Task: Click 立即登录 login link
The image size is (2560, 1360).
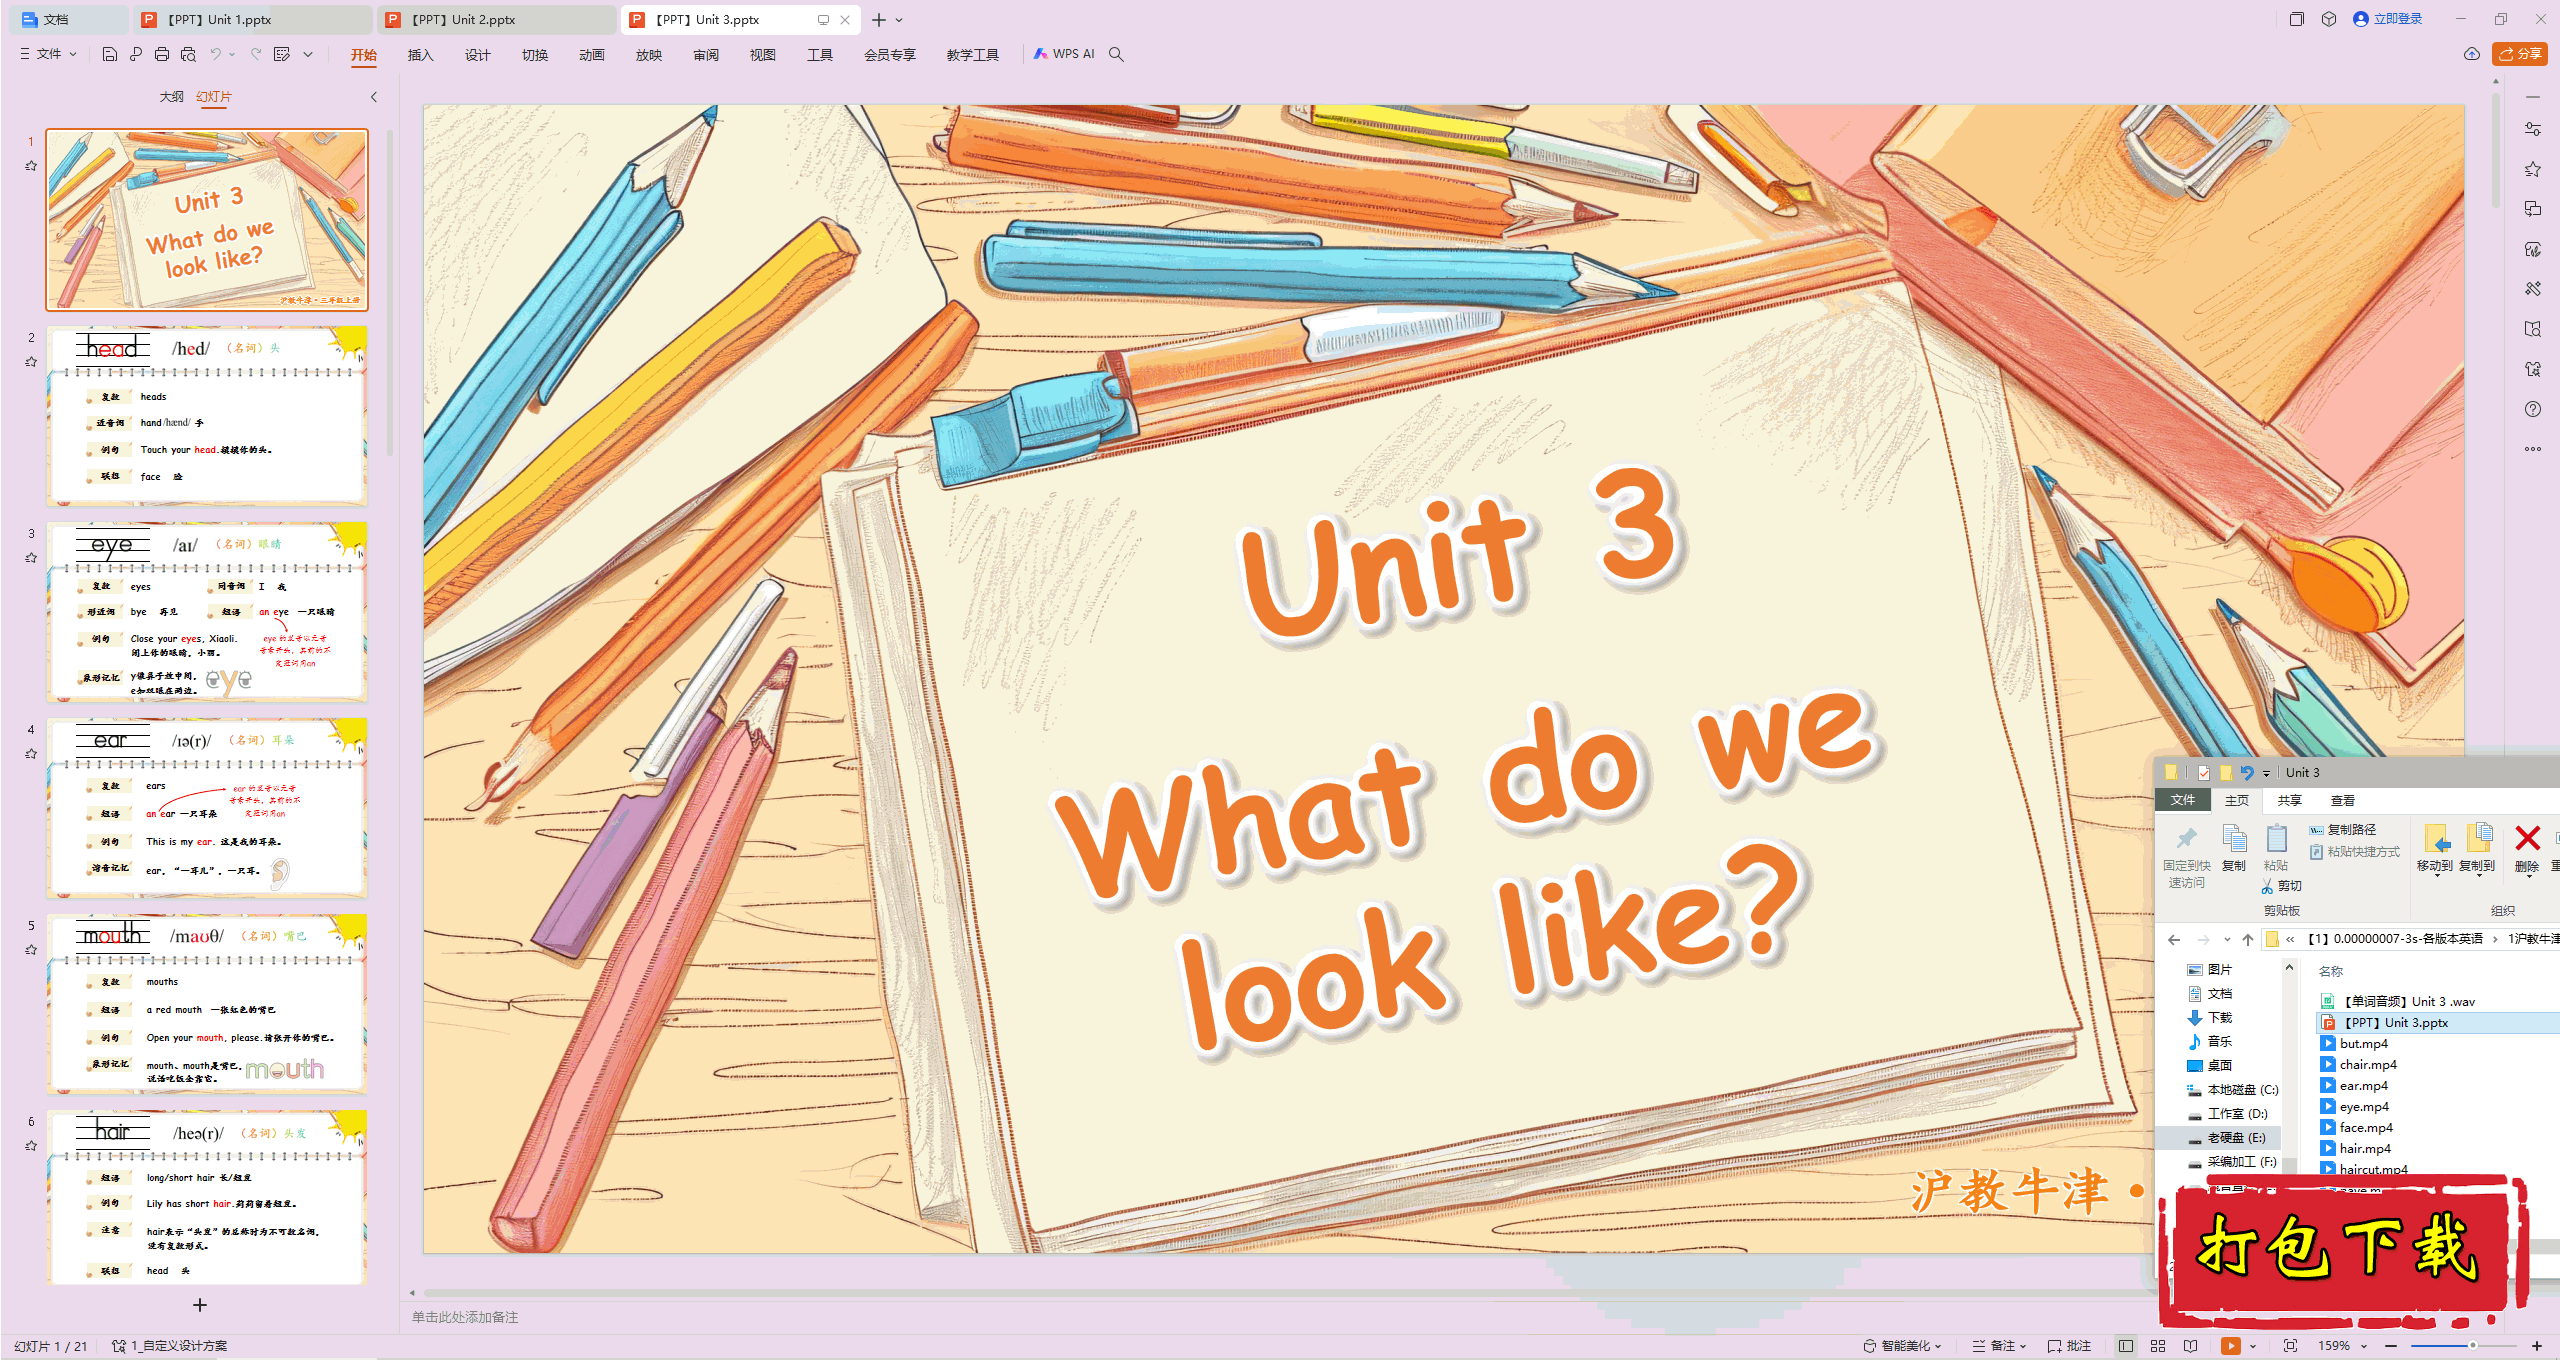Action: click(2387, 19)
